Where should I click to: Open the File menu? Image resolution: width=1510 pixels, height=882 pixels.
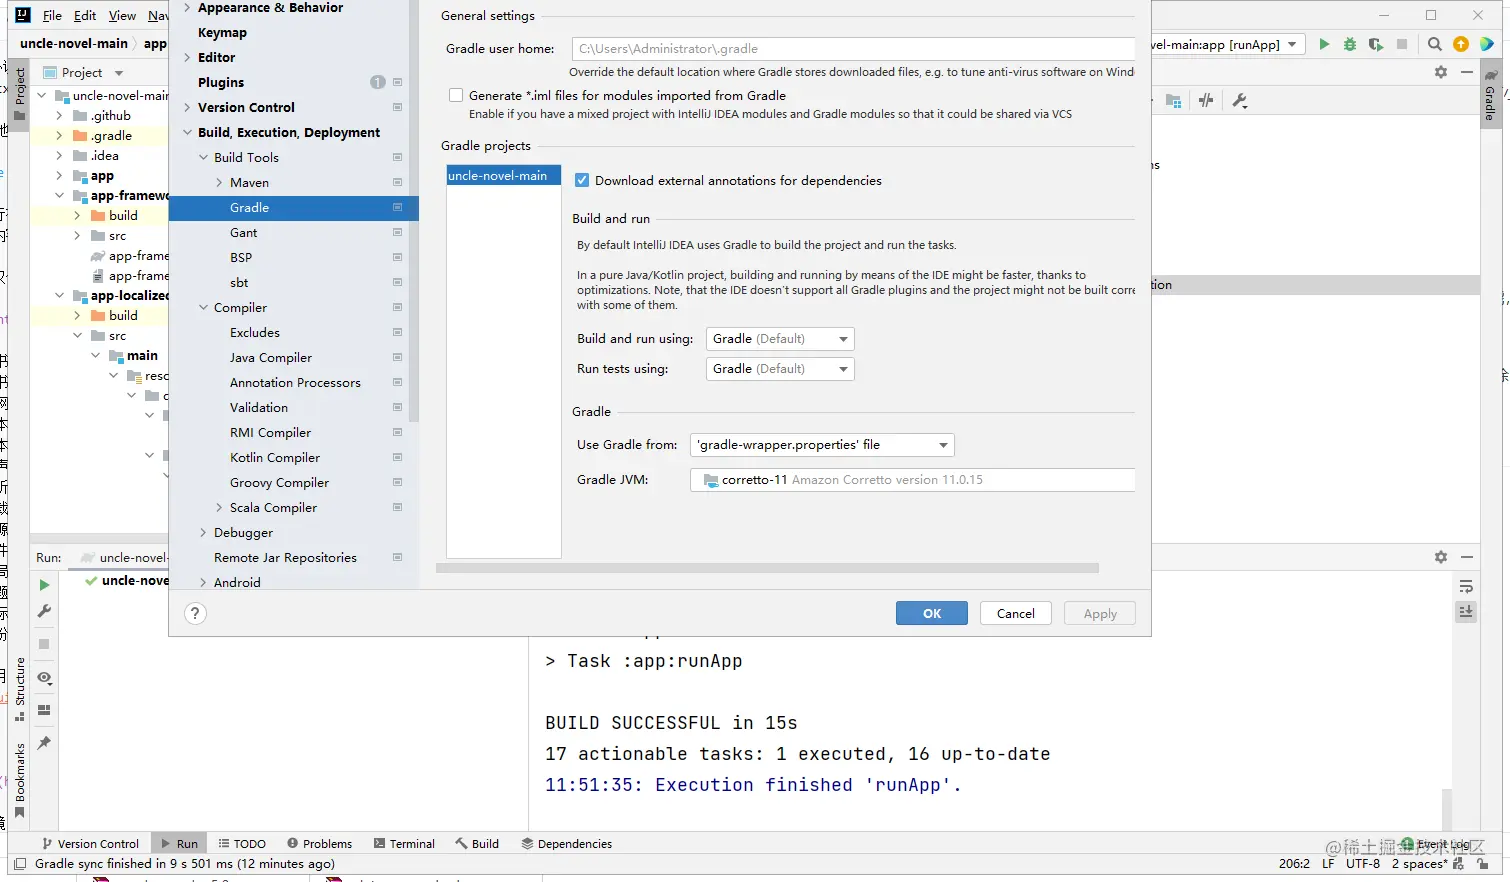click(52, 16)
